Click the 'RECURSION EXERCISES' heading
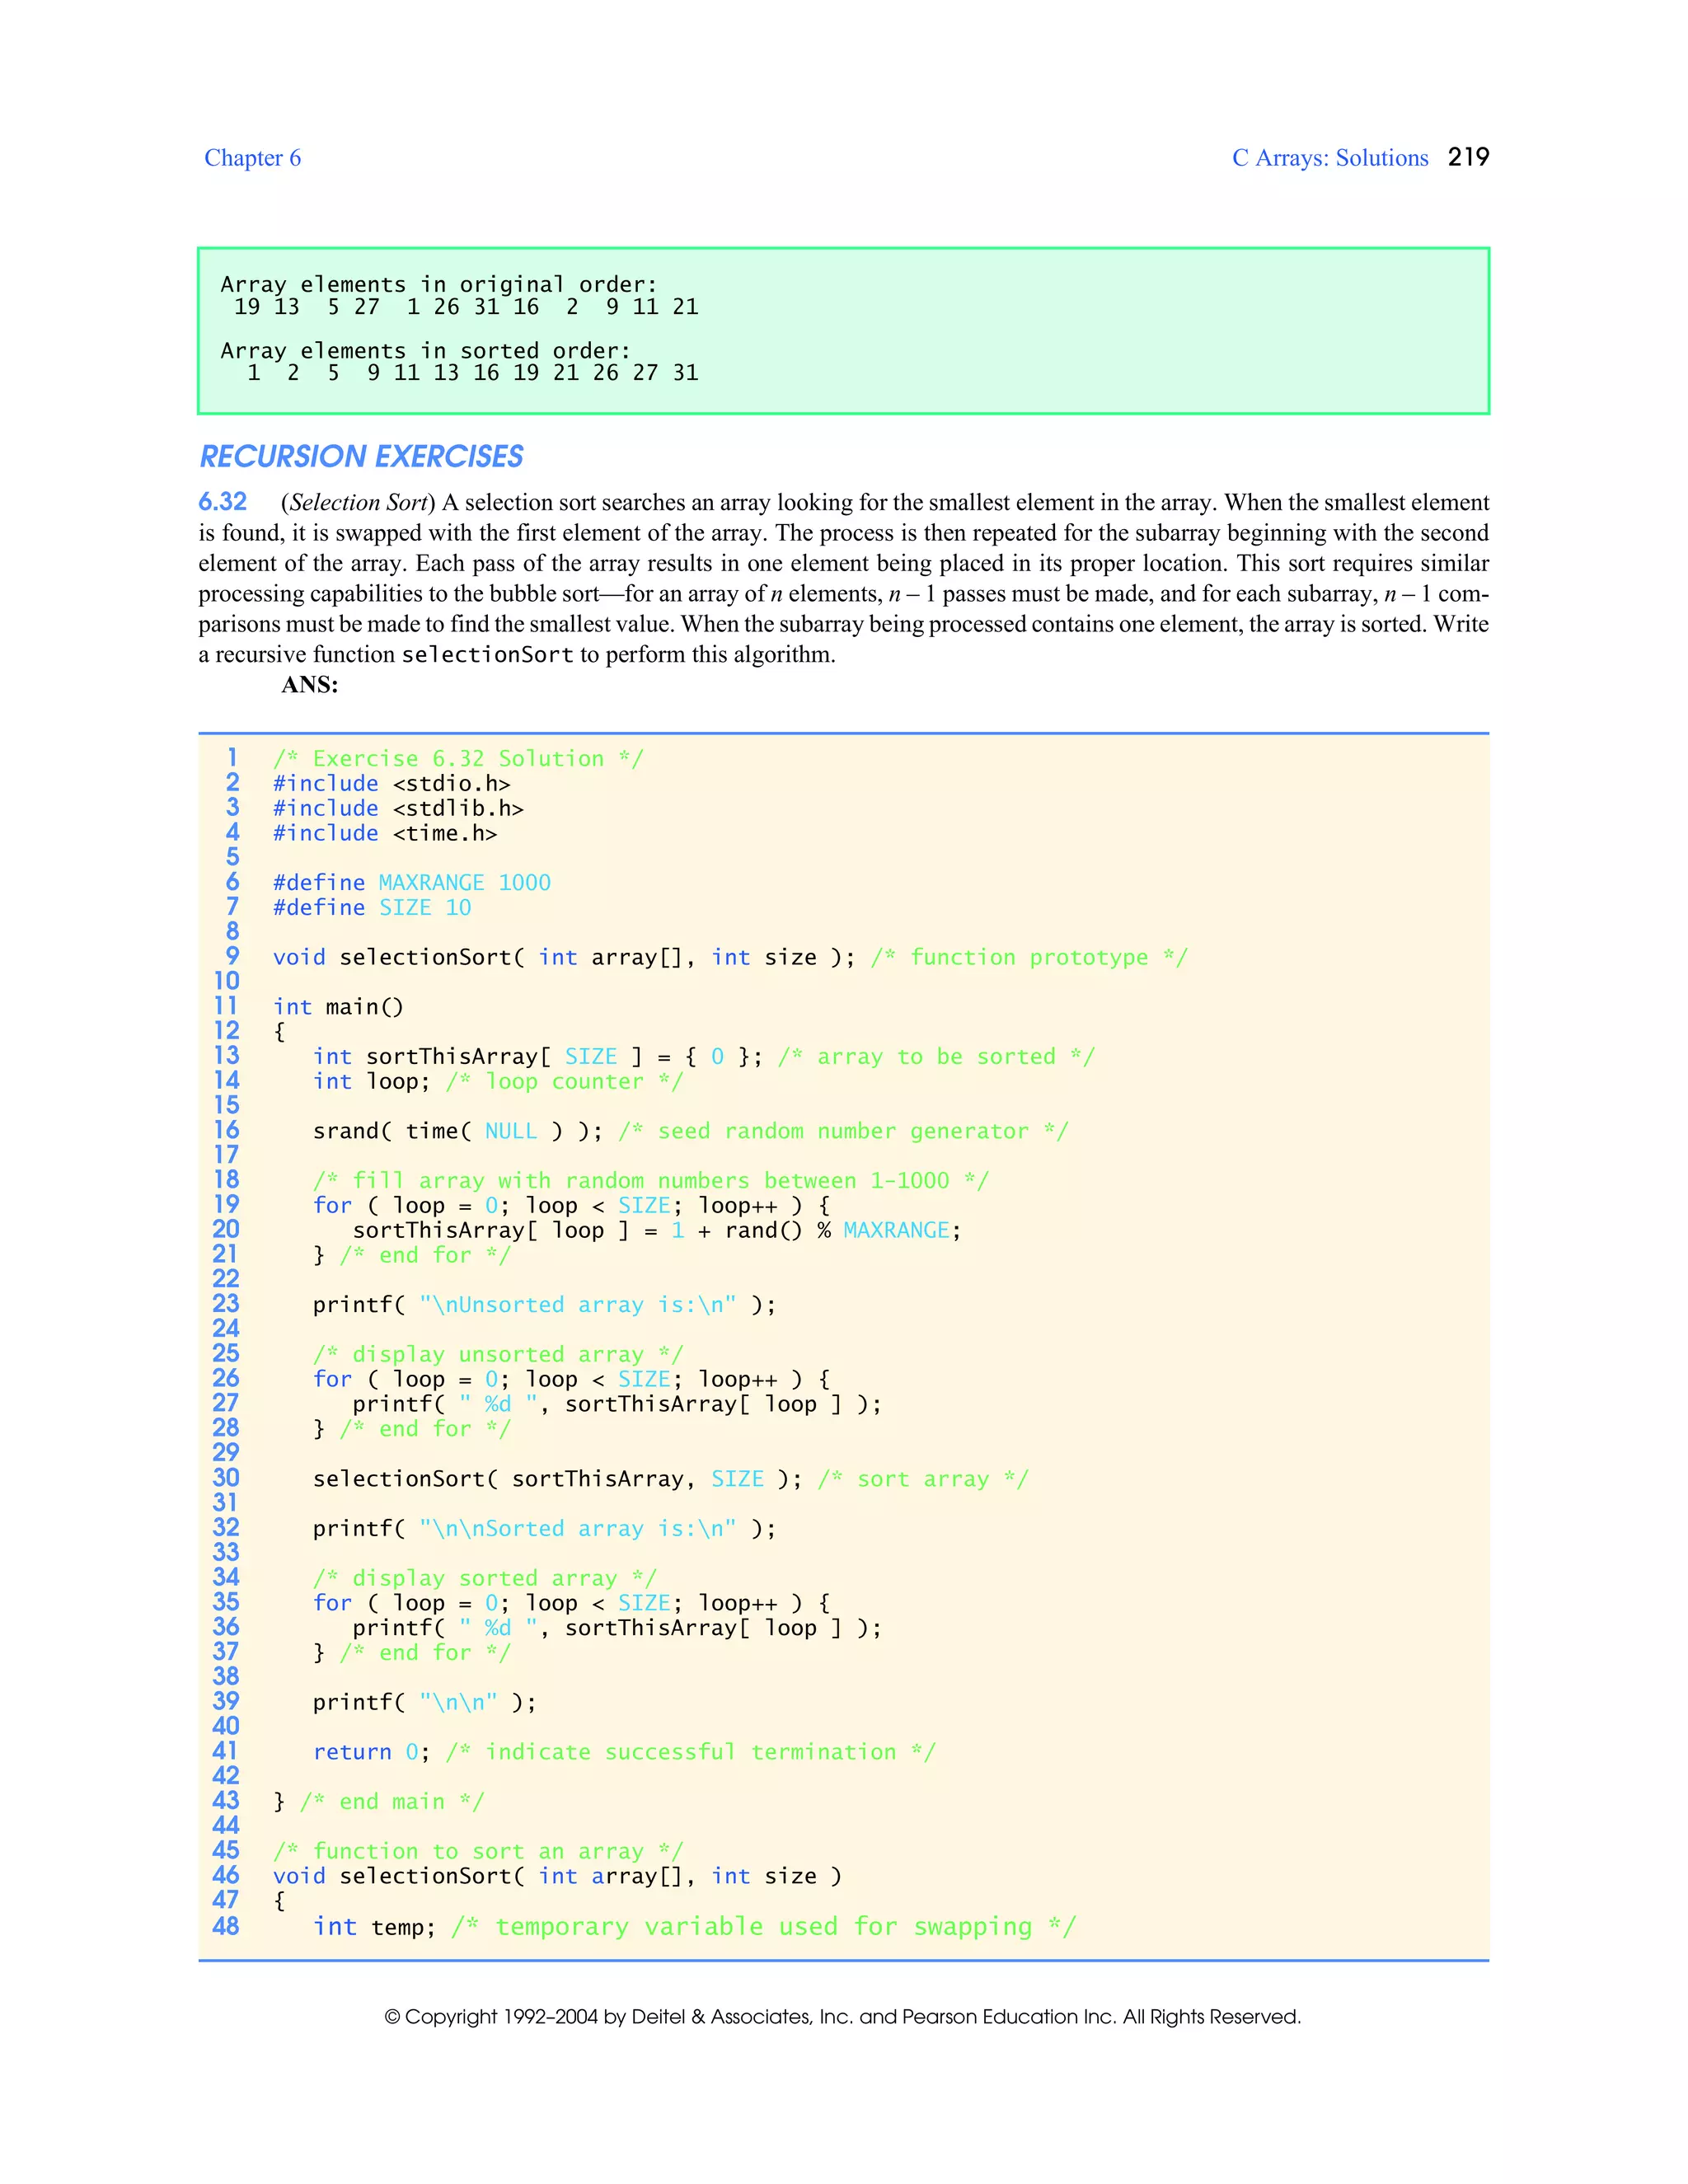 (x=361, y=457)
